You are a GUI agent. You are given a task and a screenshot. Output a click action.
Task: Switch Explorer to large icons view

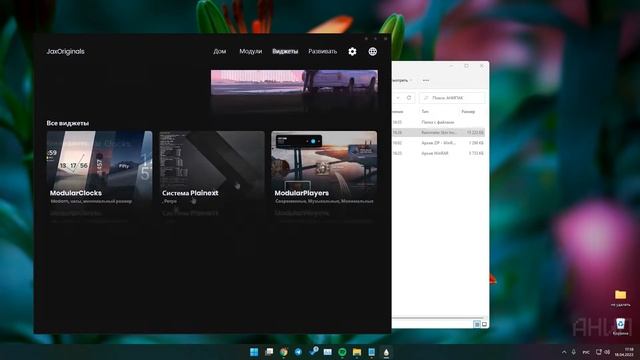click(x=484, y=324)
